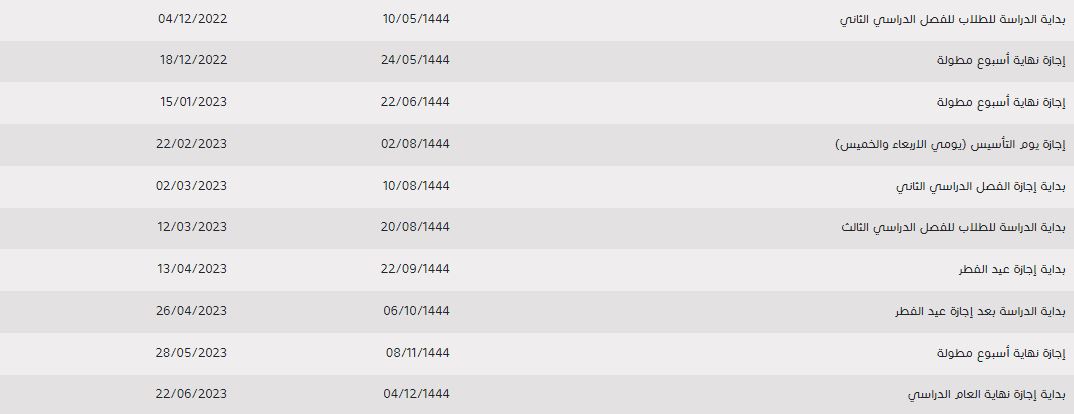Select the date 15/01/2023
This screenshot has height=414, width=1074.
pos(192,101)
